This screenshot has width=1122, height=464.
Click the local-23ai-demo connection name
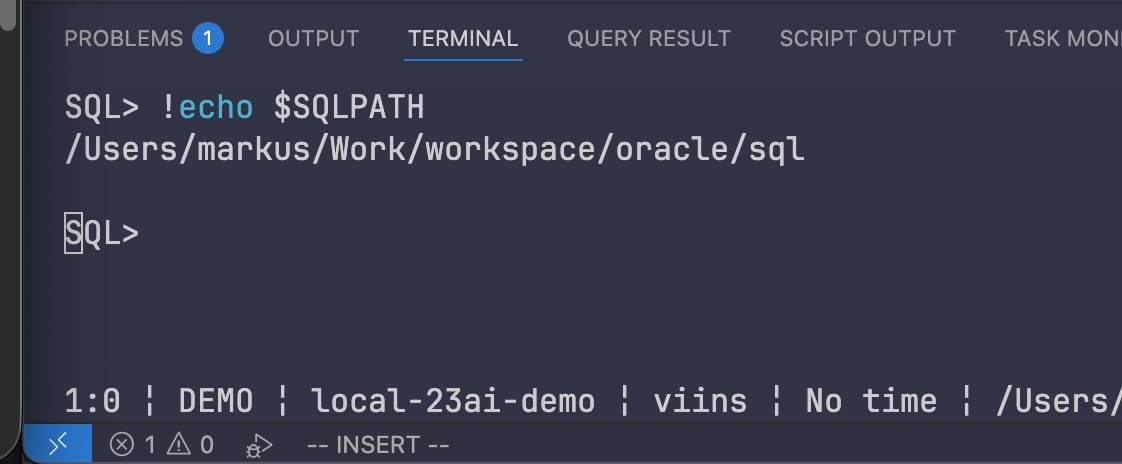click(x=453, y=402)
